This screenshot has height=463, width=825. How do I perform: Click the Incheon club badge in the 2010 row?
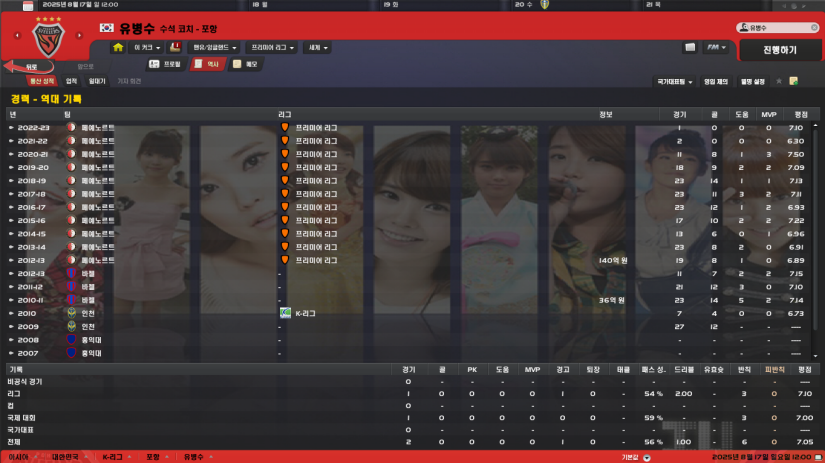click(x=72, y=313)
